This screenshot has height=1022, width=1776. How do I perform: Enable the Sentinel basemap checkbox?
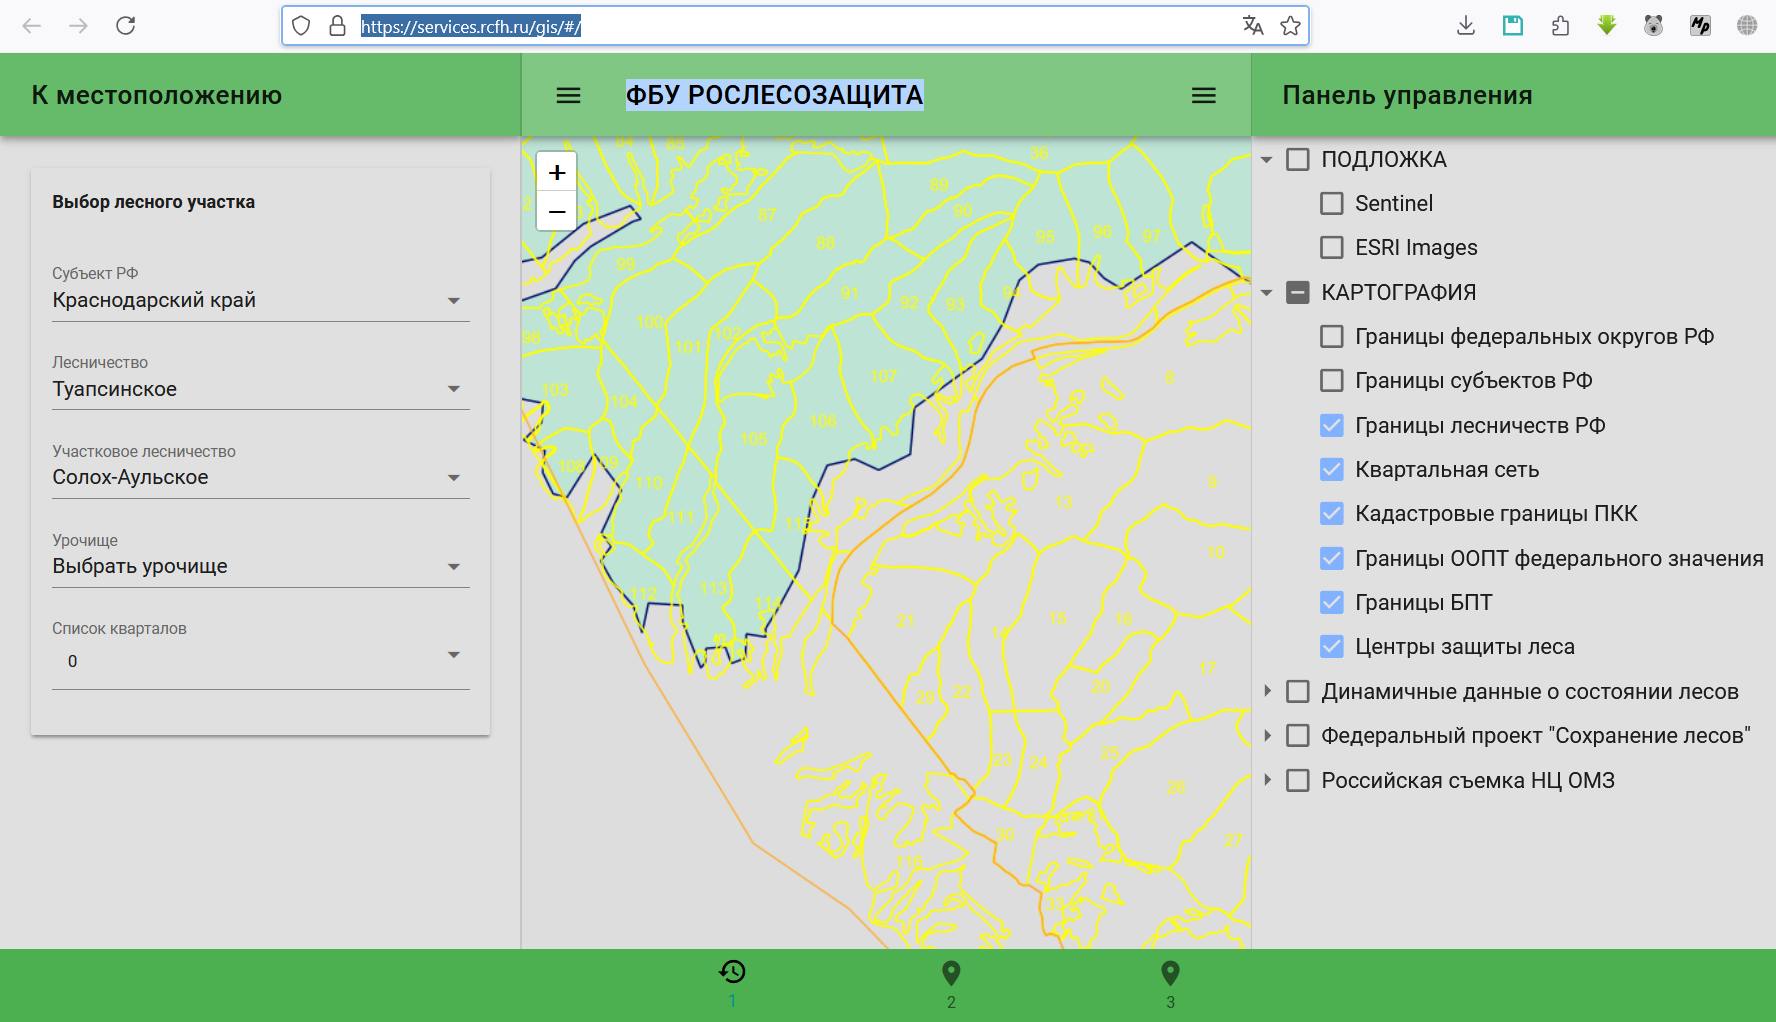click(x=1331, y=204)
